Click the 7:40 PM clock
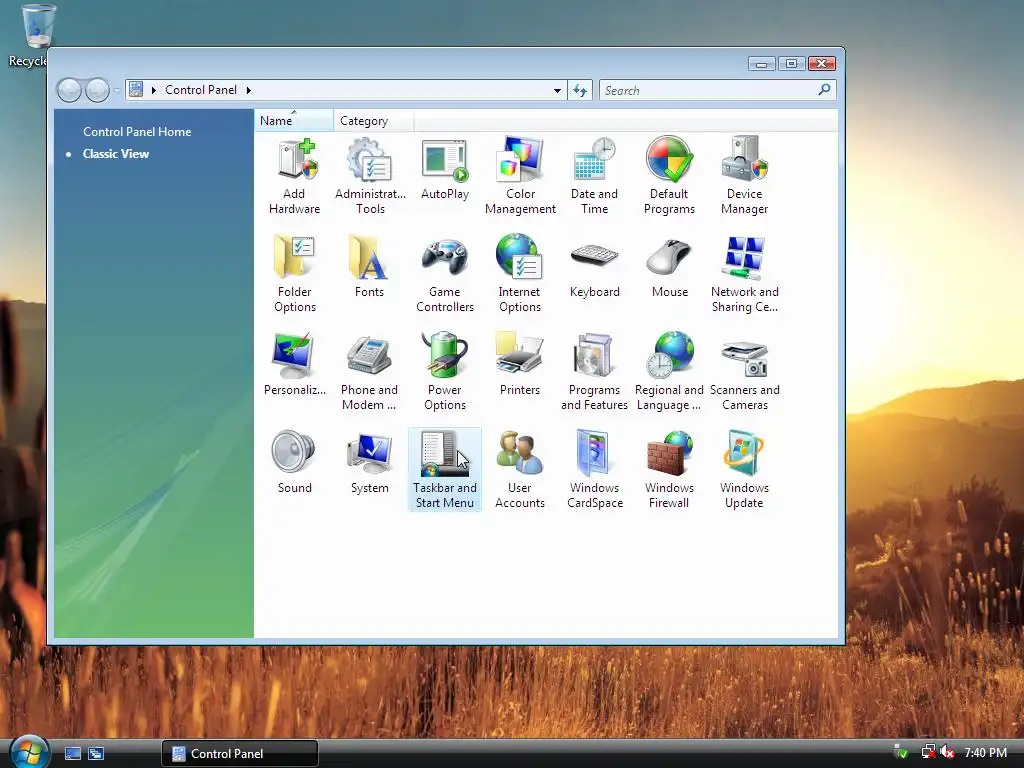 pos(985,753)
